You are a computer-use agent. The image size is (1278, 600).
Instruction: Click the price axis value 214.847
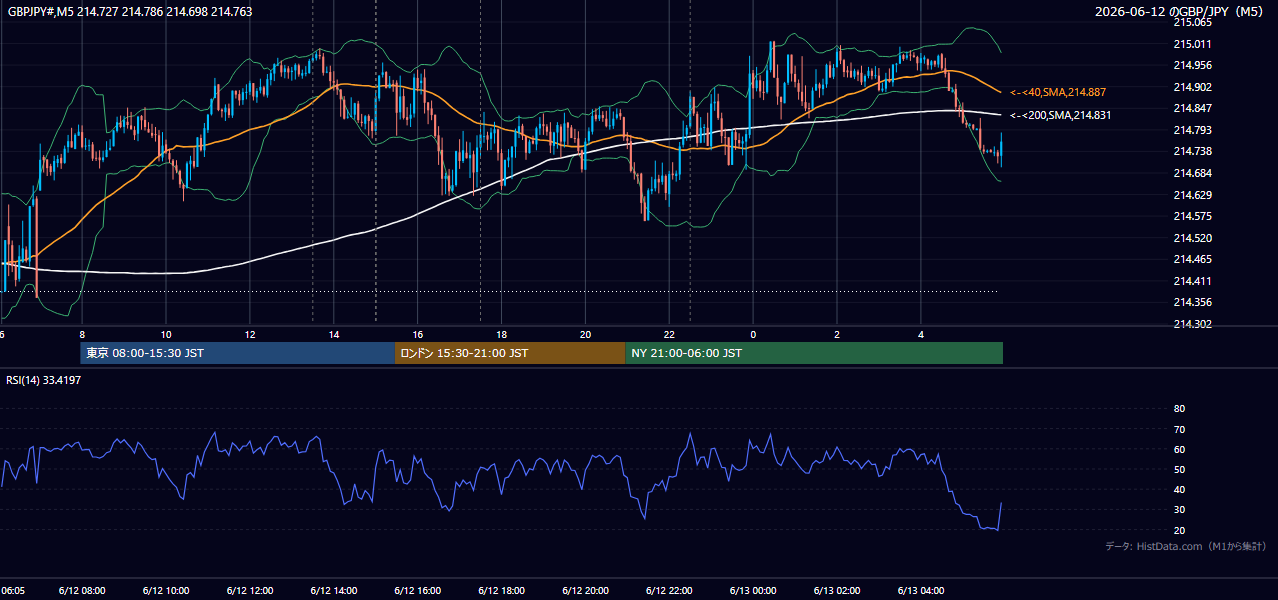[x=1192, y=108]
